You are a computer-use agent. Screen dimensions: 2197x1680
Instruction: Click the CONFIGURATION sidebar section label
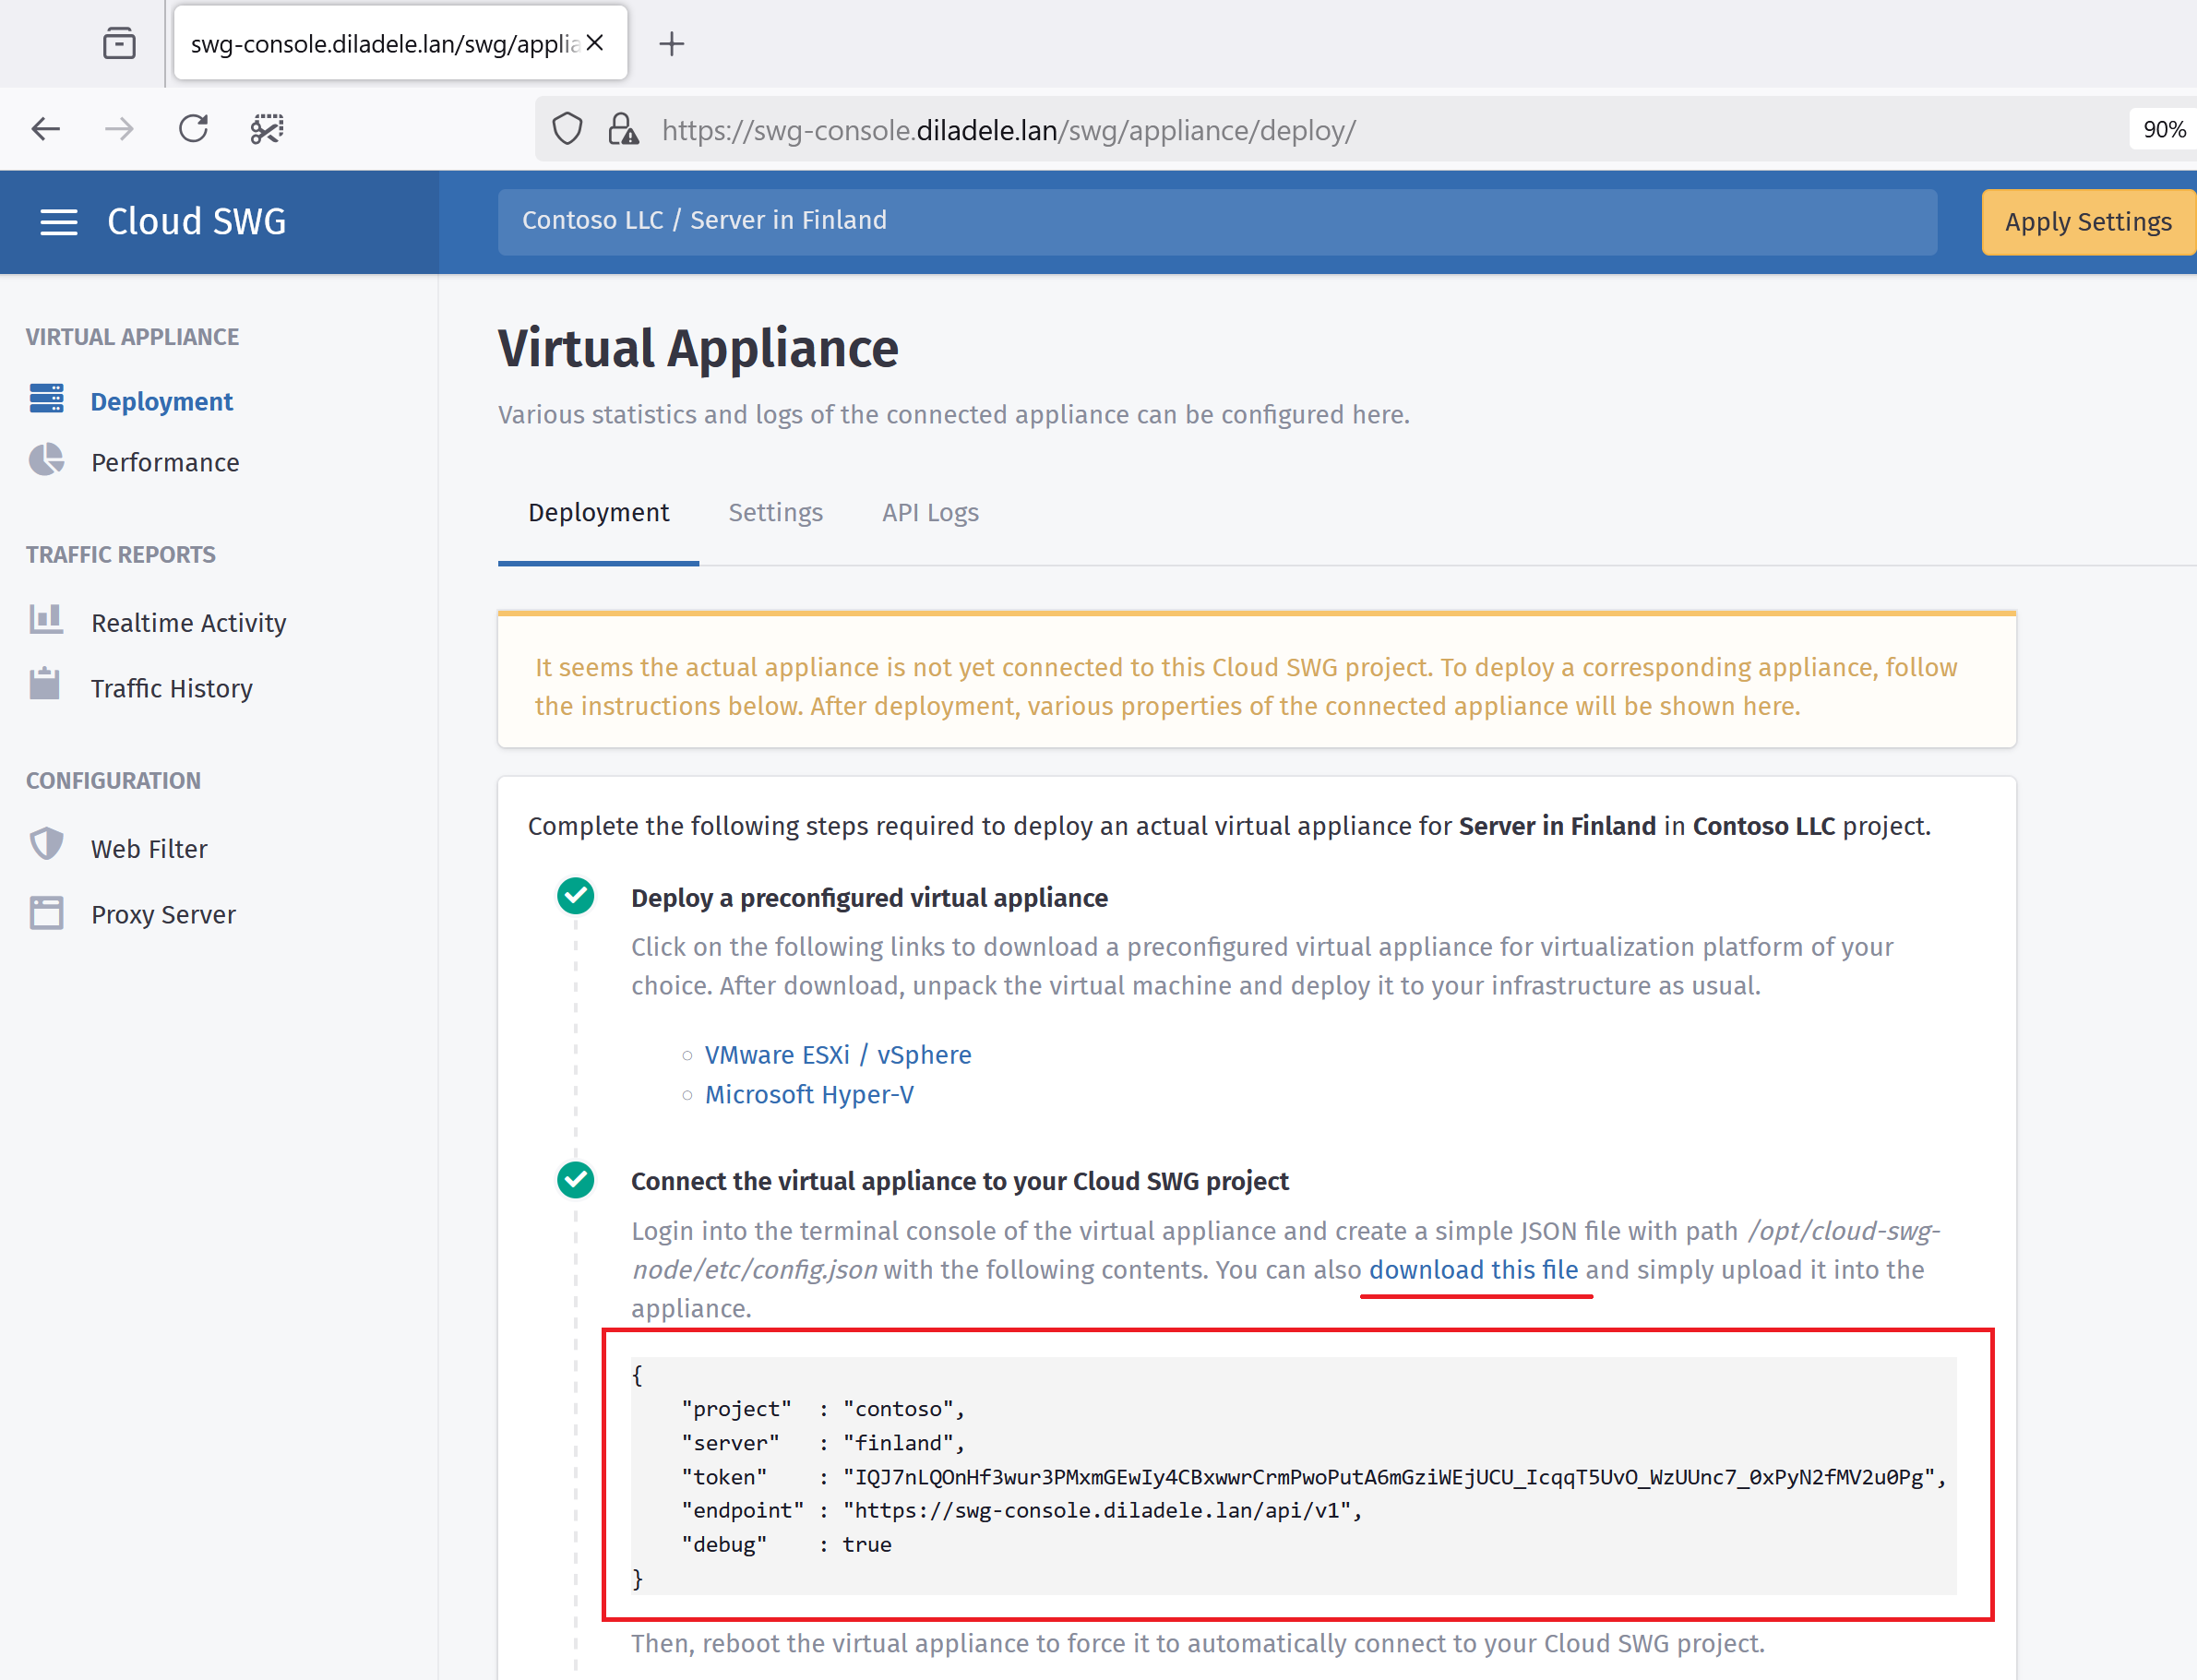tap(113, 781)
